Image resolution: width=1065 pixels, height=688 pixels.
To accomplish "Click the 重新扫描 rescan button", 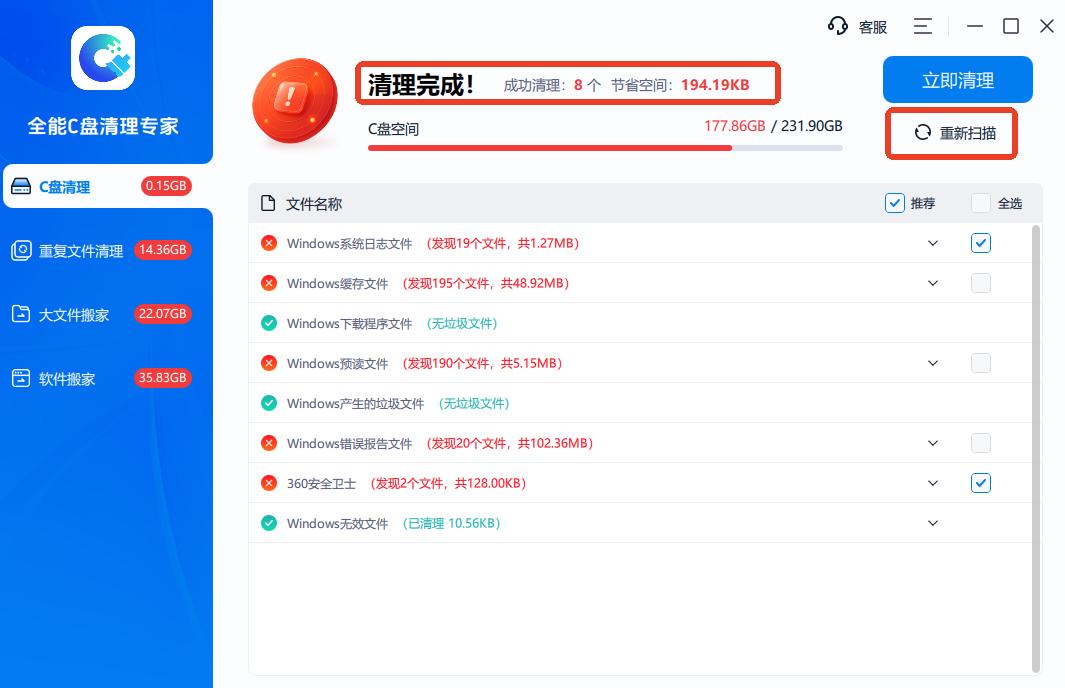I will [x=955, y=133].
